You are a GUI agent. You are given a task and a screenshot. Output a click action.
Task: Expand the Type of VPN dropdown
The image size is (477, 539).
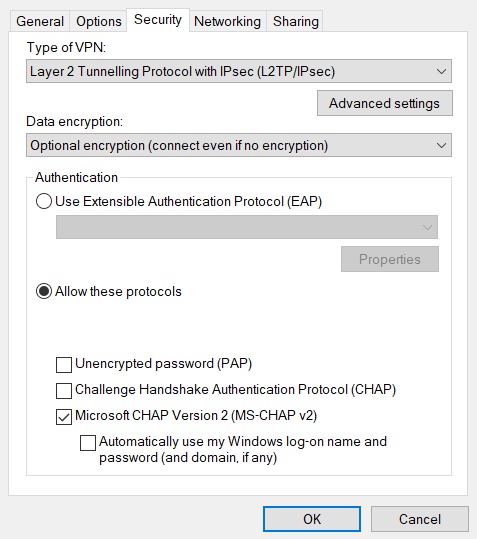pos(239,71)
